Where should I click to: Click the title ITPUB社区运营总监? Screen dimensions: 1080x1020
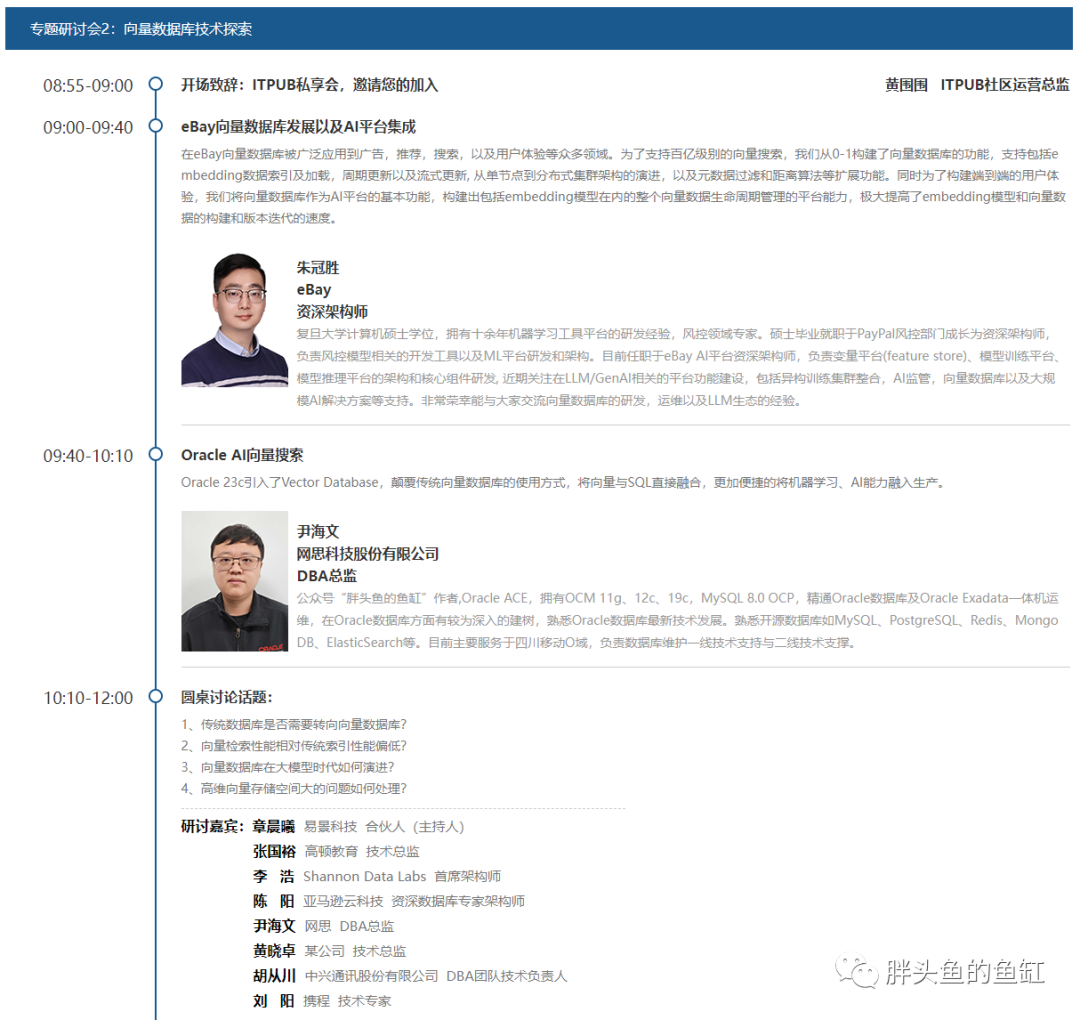coord(1005,85)
